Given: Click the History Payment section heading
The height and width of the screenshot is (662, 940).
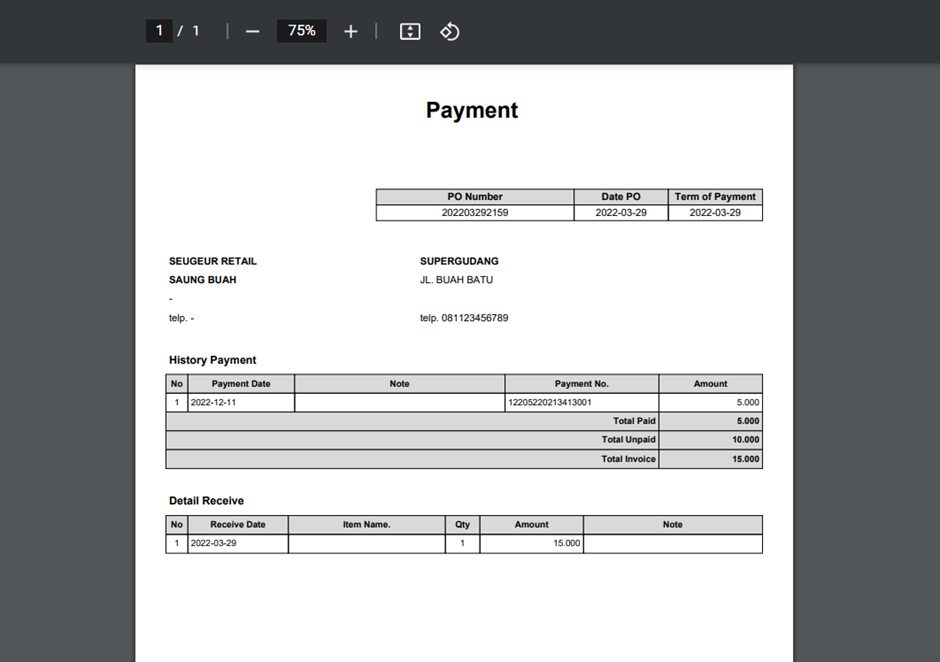Looking at the screenshot, I should (212, 360).
